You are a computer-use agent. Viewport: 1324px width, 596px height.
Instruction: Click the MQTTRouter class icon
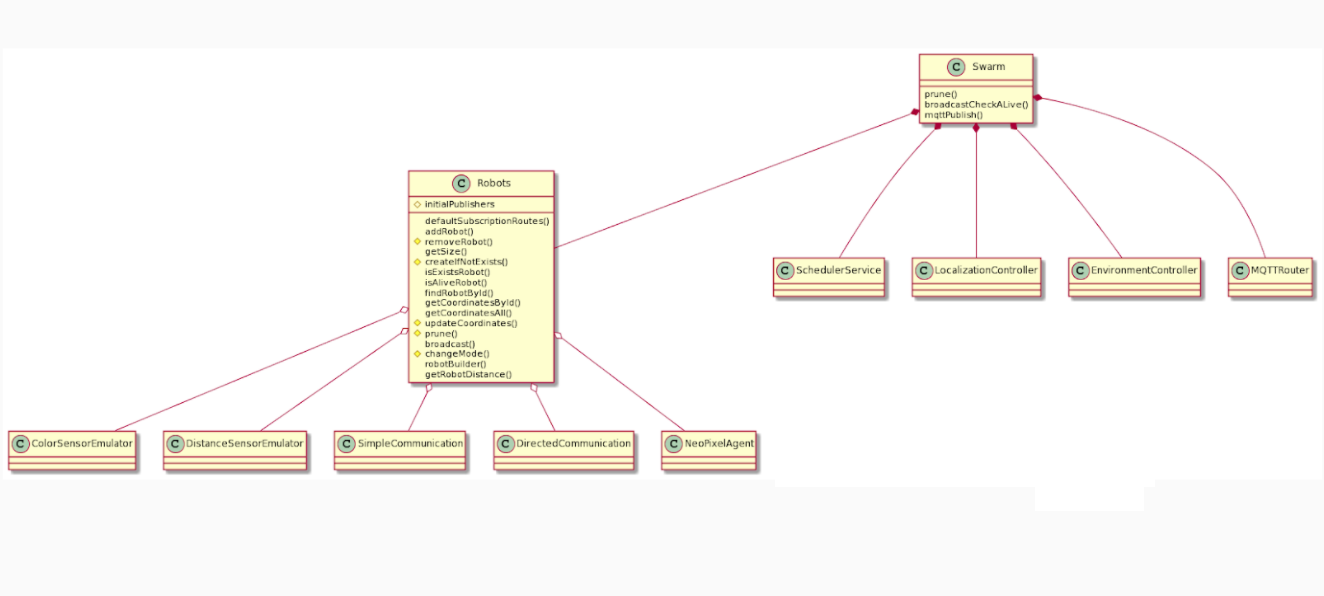point(1238,269)
